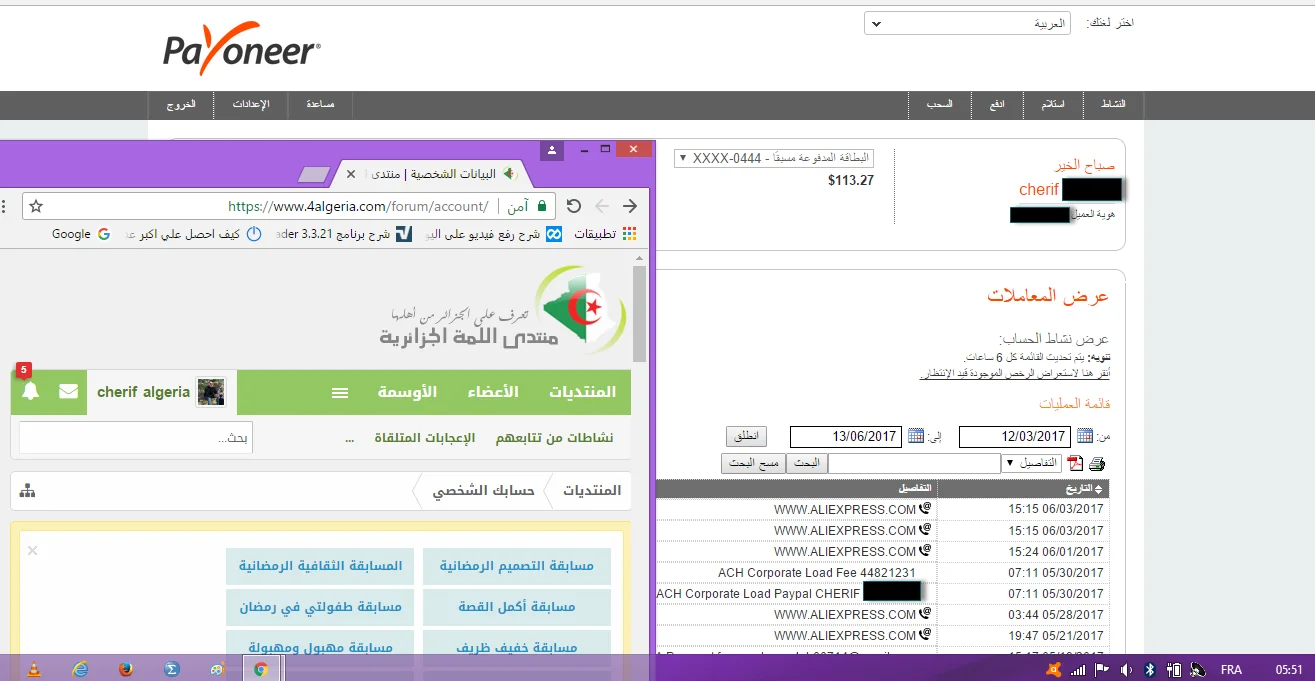Select الإعدادات in the Payoneer menu bar
The image size is (1315, 681).
coord(251,105)
